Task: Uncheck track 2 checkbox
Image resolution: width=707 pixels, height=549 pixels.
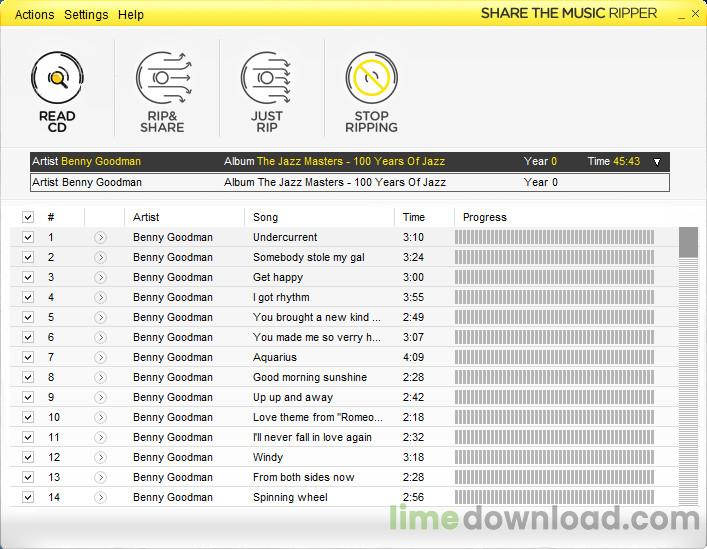Action: pyautogui.click(x=28, y=257)
